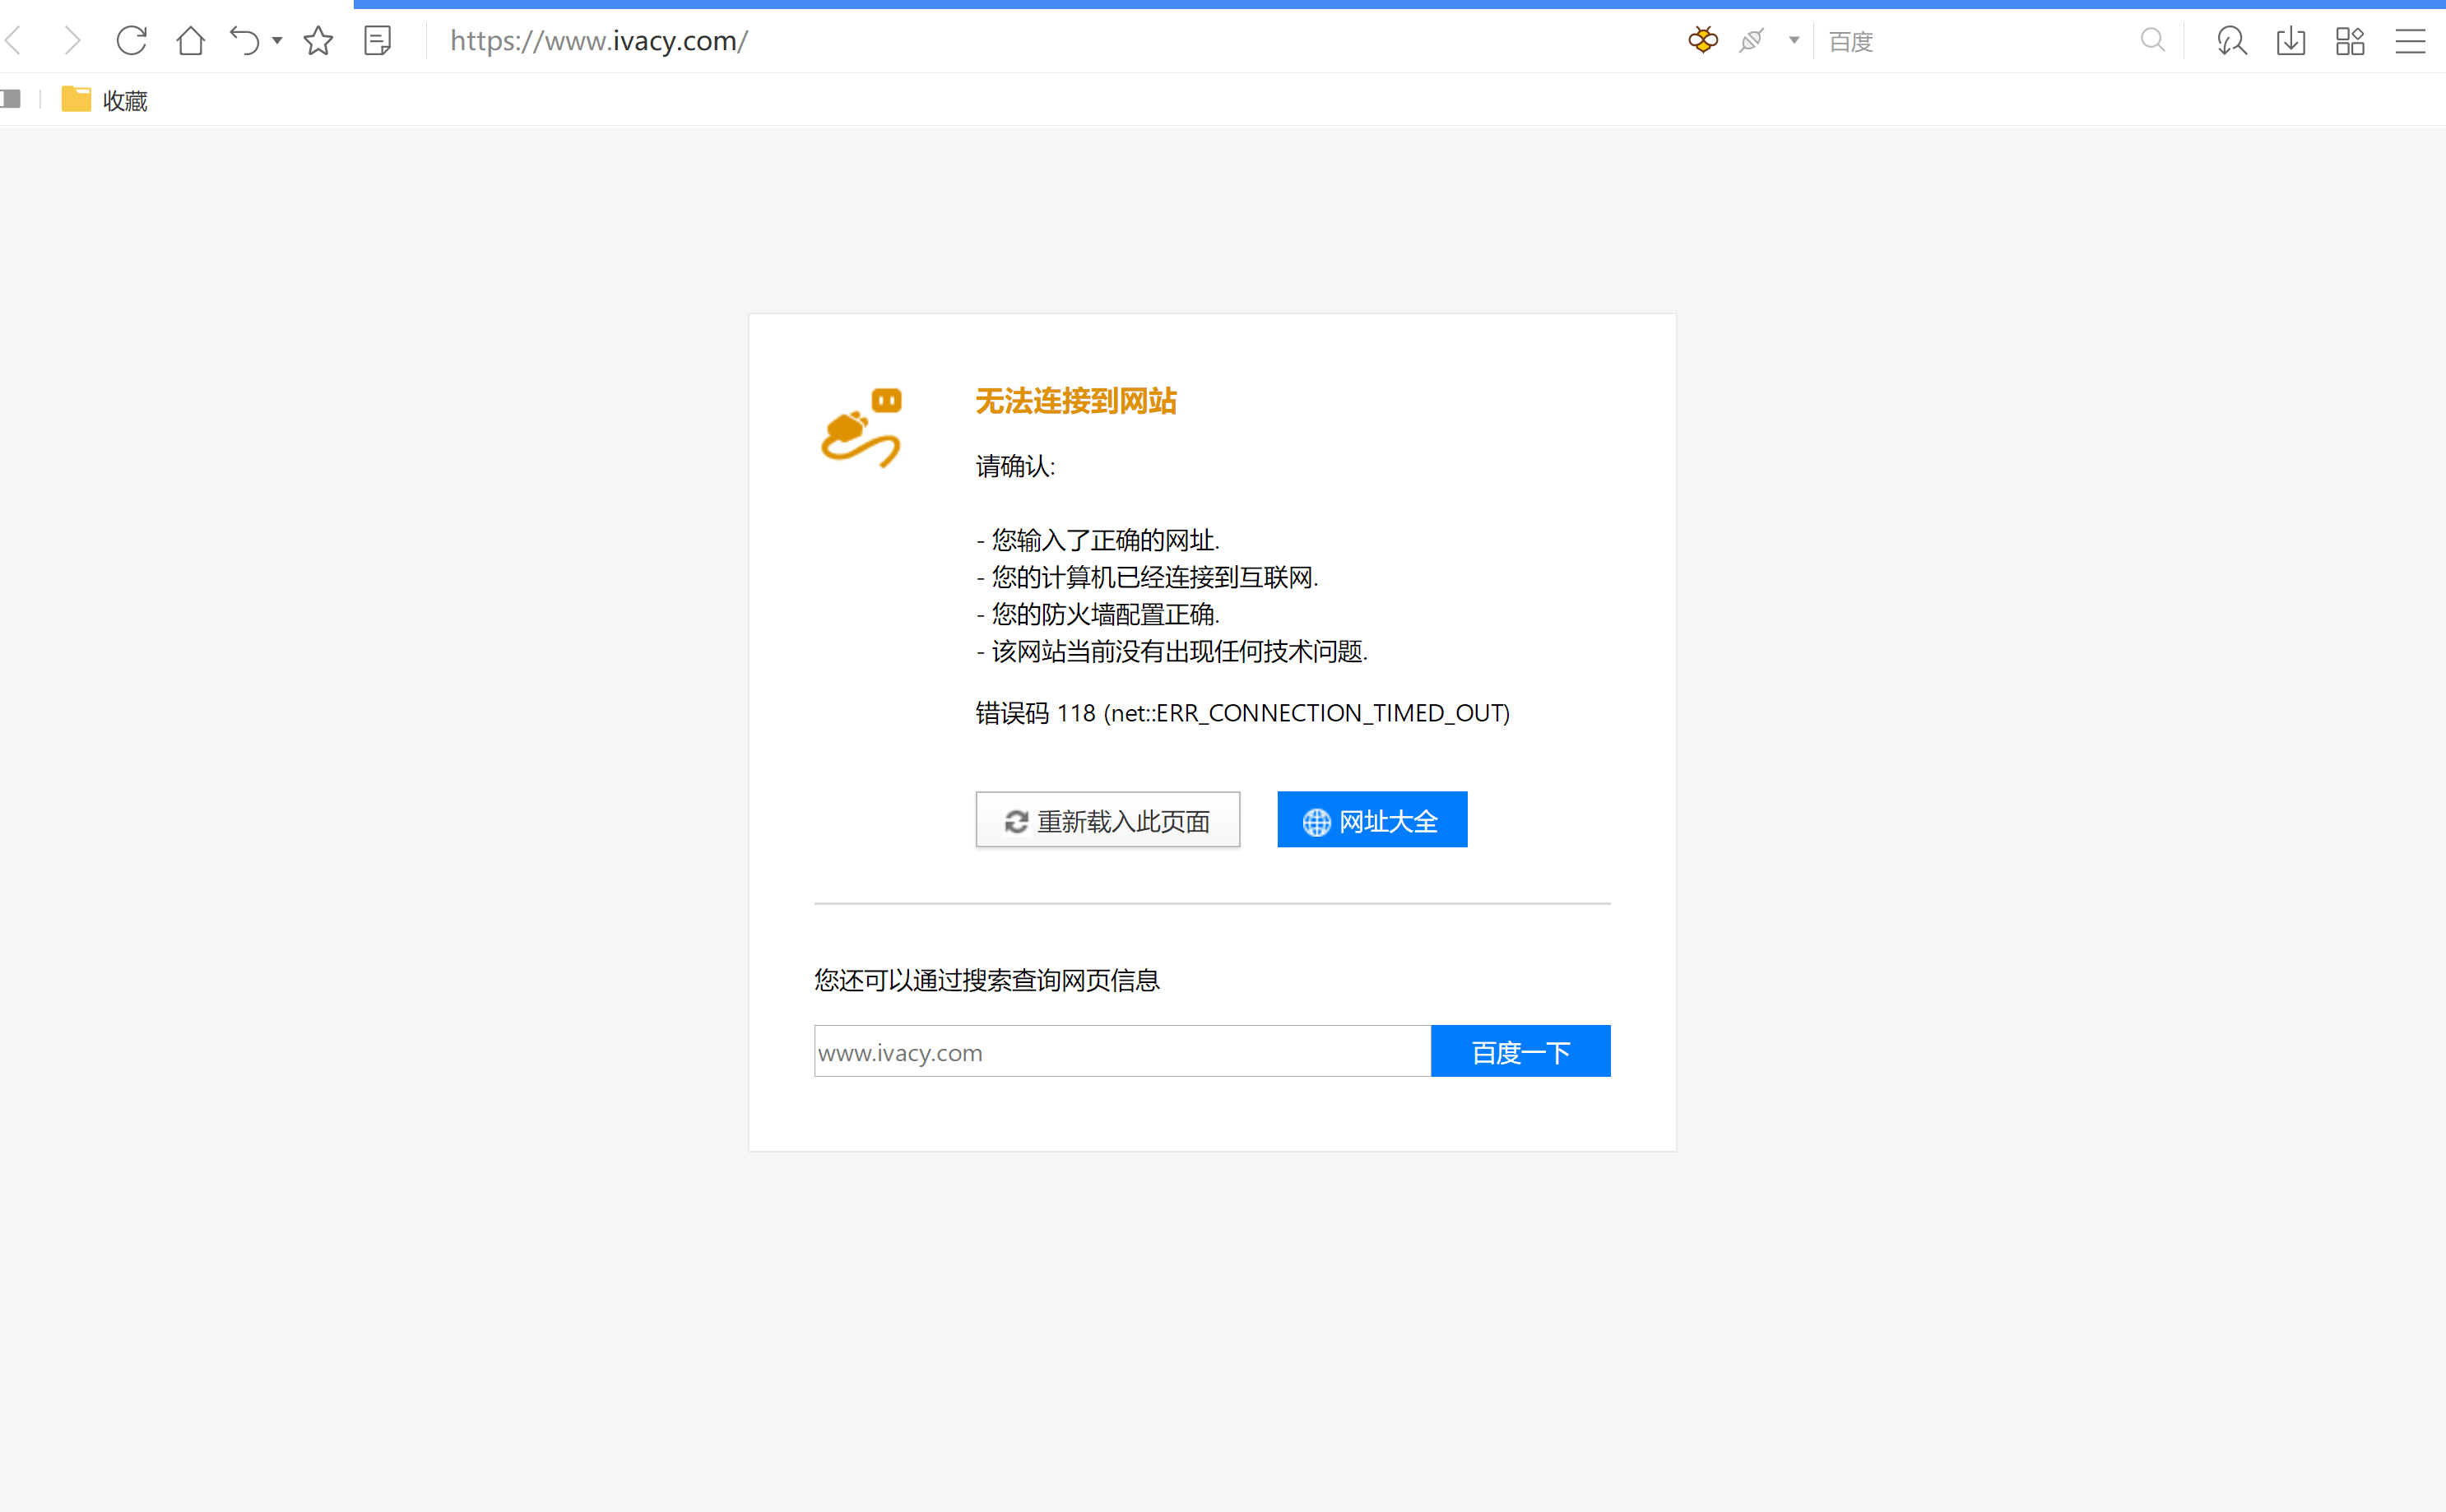Go forward with the forward arrow
This screenshot has height=1512, width=2446.
pyautogui.click(x=72, y=41)
